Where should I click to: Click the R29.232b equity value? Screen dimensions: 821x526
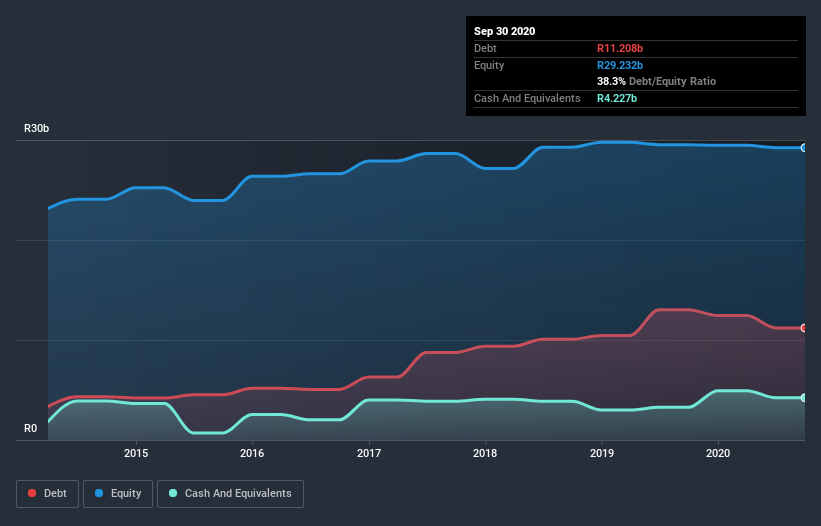[620, 65]
